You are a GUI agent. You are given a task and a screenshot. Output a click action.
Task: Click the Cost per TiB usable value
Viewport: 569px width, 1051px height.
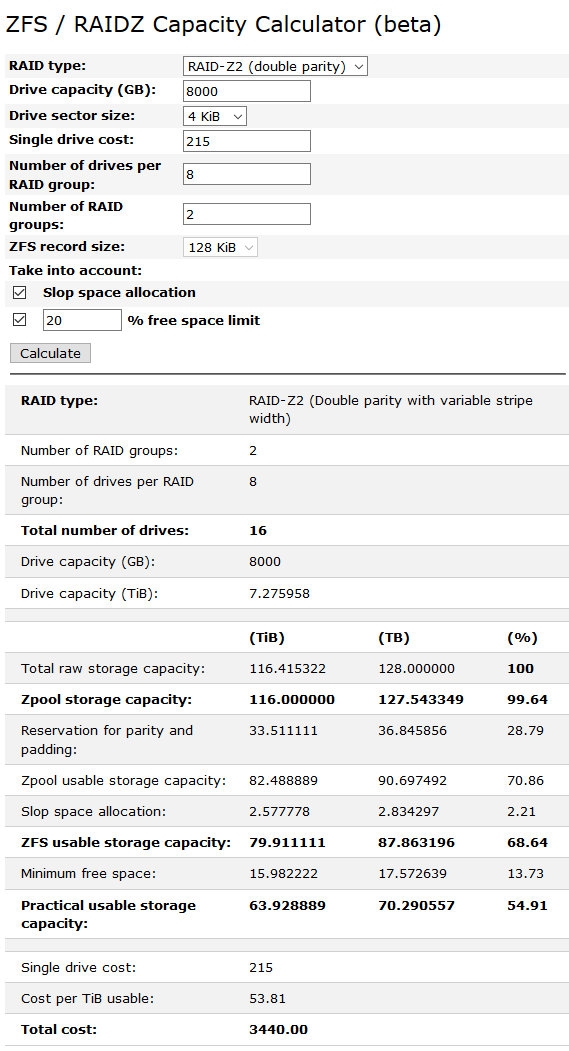(x=267, y=999)
